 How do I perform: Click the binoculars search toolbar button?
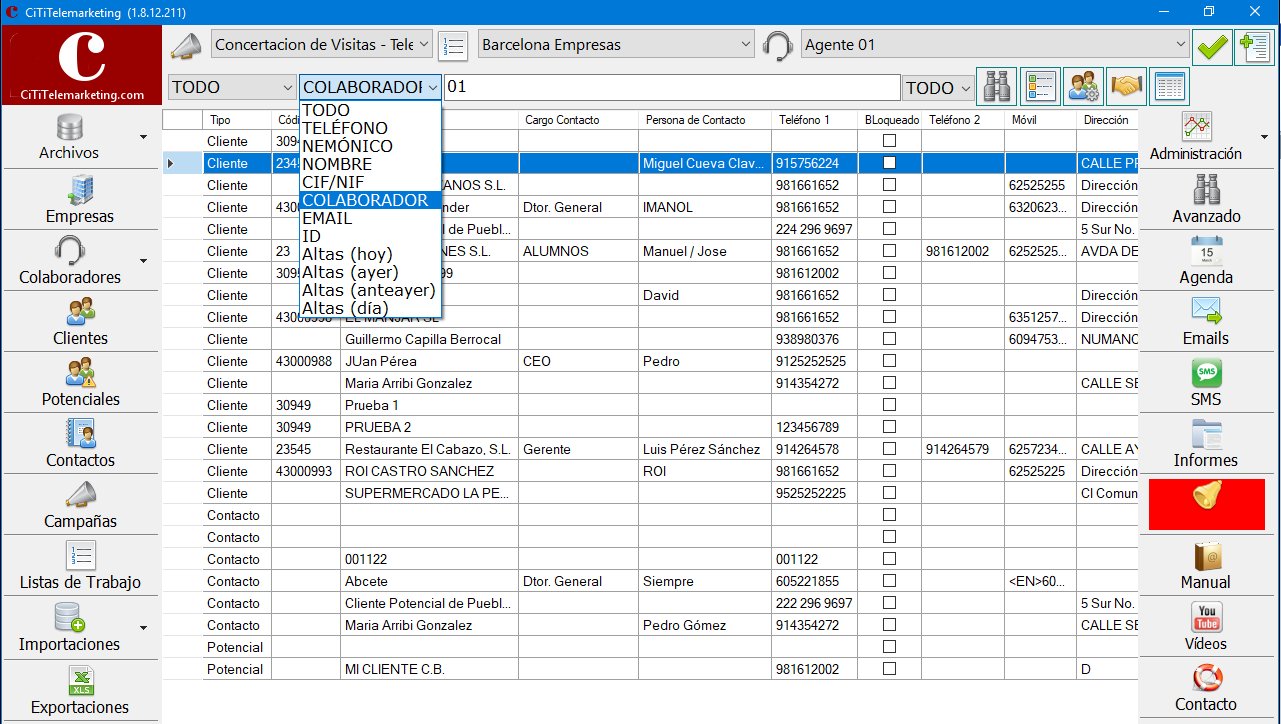[997, 87]
